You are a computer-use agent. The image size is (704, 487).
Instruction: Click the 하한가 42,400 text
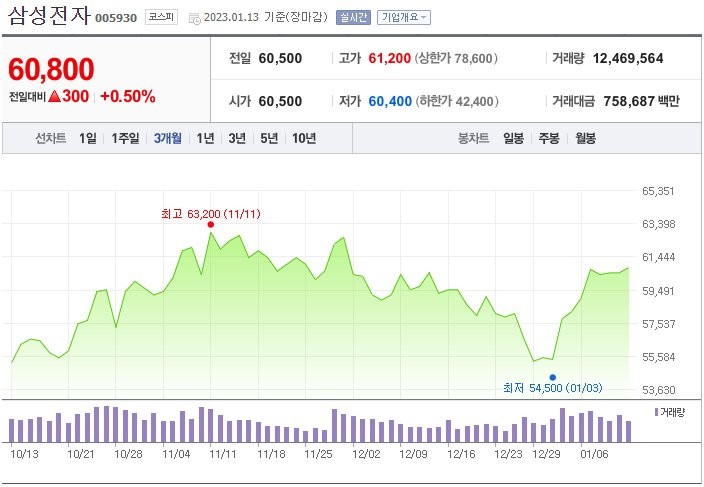click(457, 101)
